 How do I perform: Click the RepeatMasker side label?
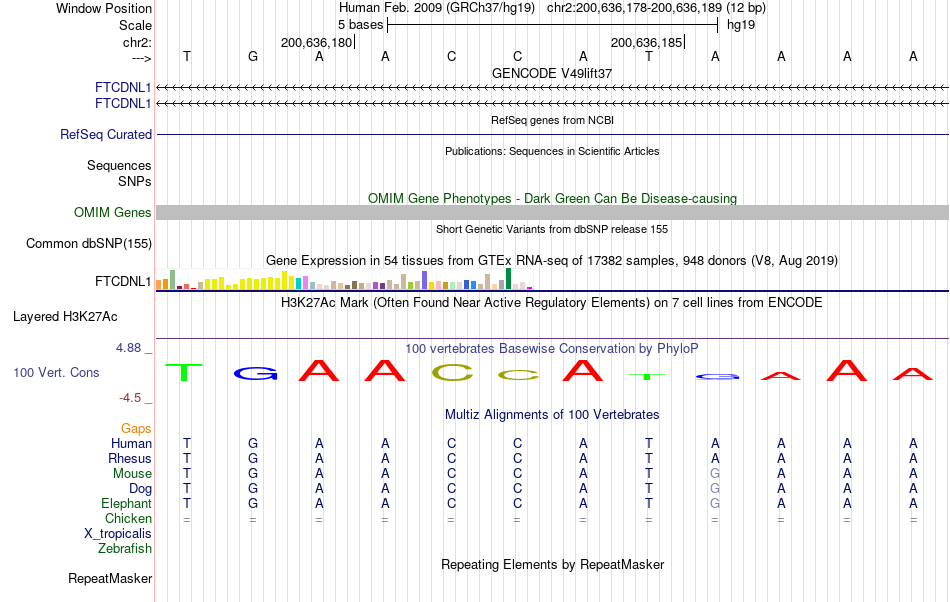click(110, 578)
